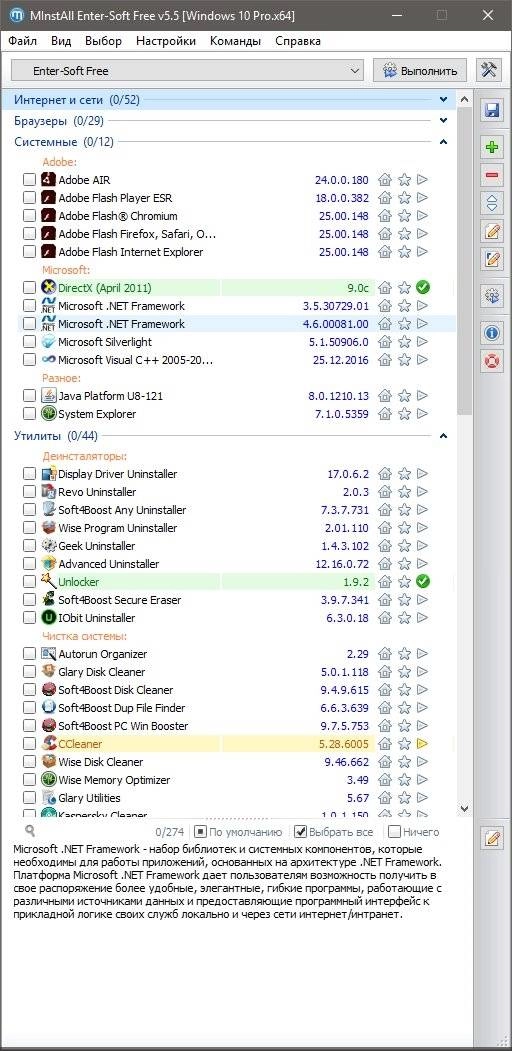Image resolution: width=512 pixels, height=1051 pixels.
Task: Check the CCleaner checkbox
Action: [x=29, y=743]
